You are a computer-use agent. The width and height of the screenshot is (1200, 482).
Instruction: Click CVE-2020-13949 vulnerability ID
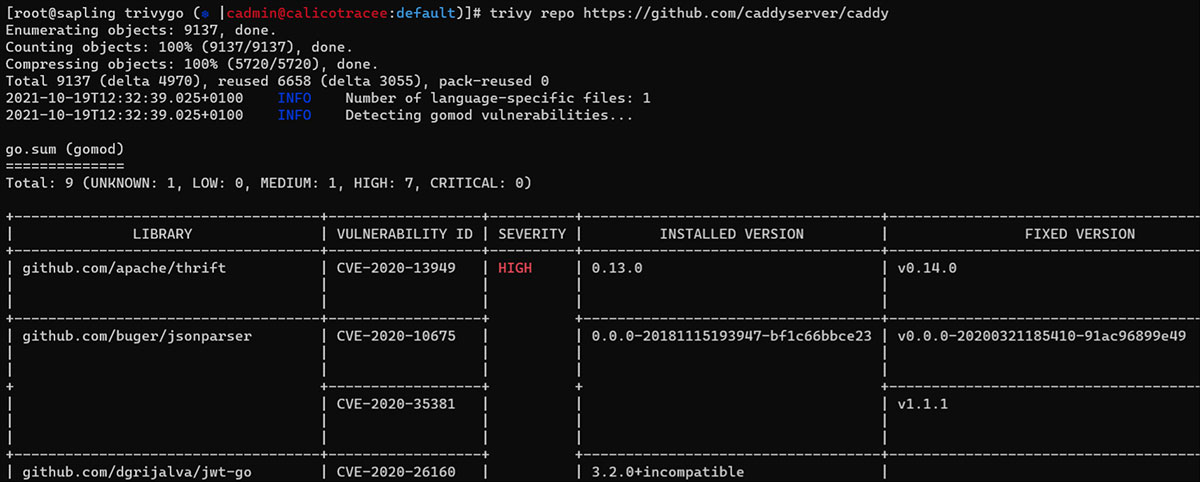396,268
